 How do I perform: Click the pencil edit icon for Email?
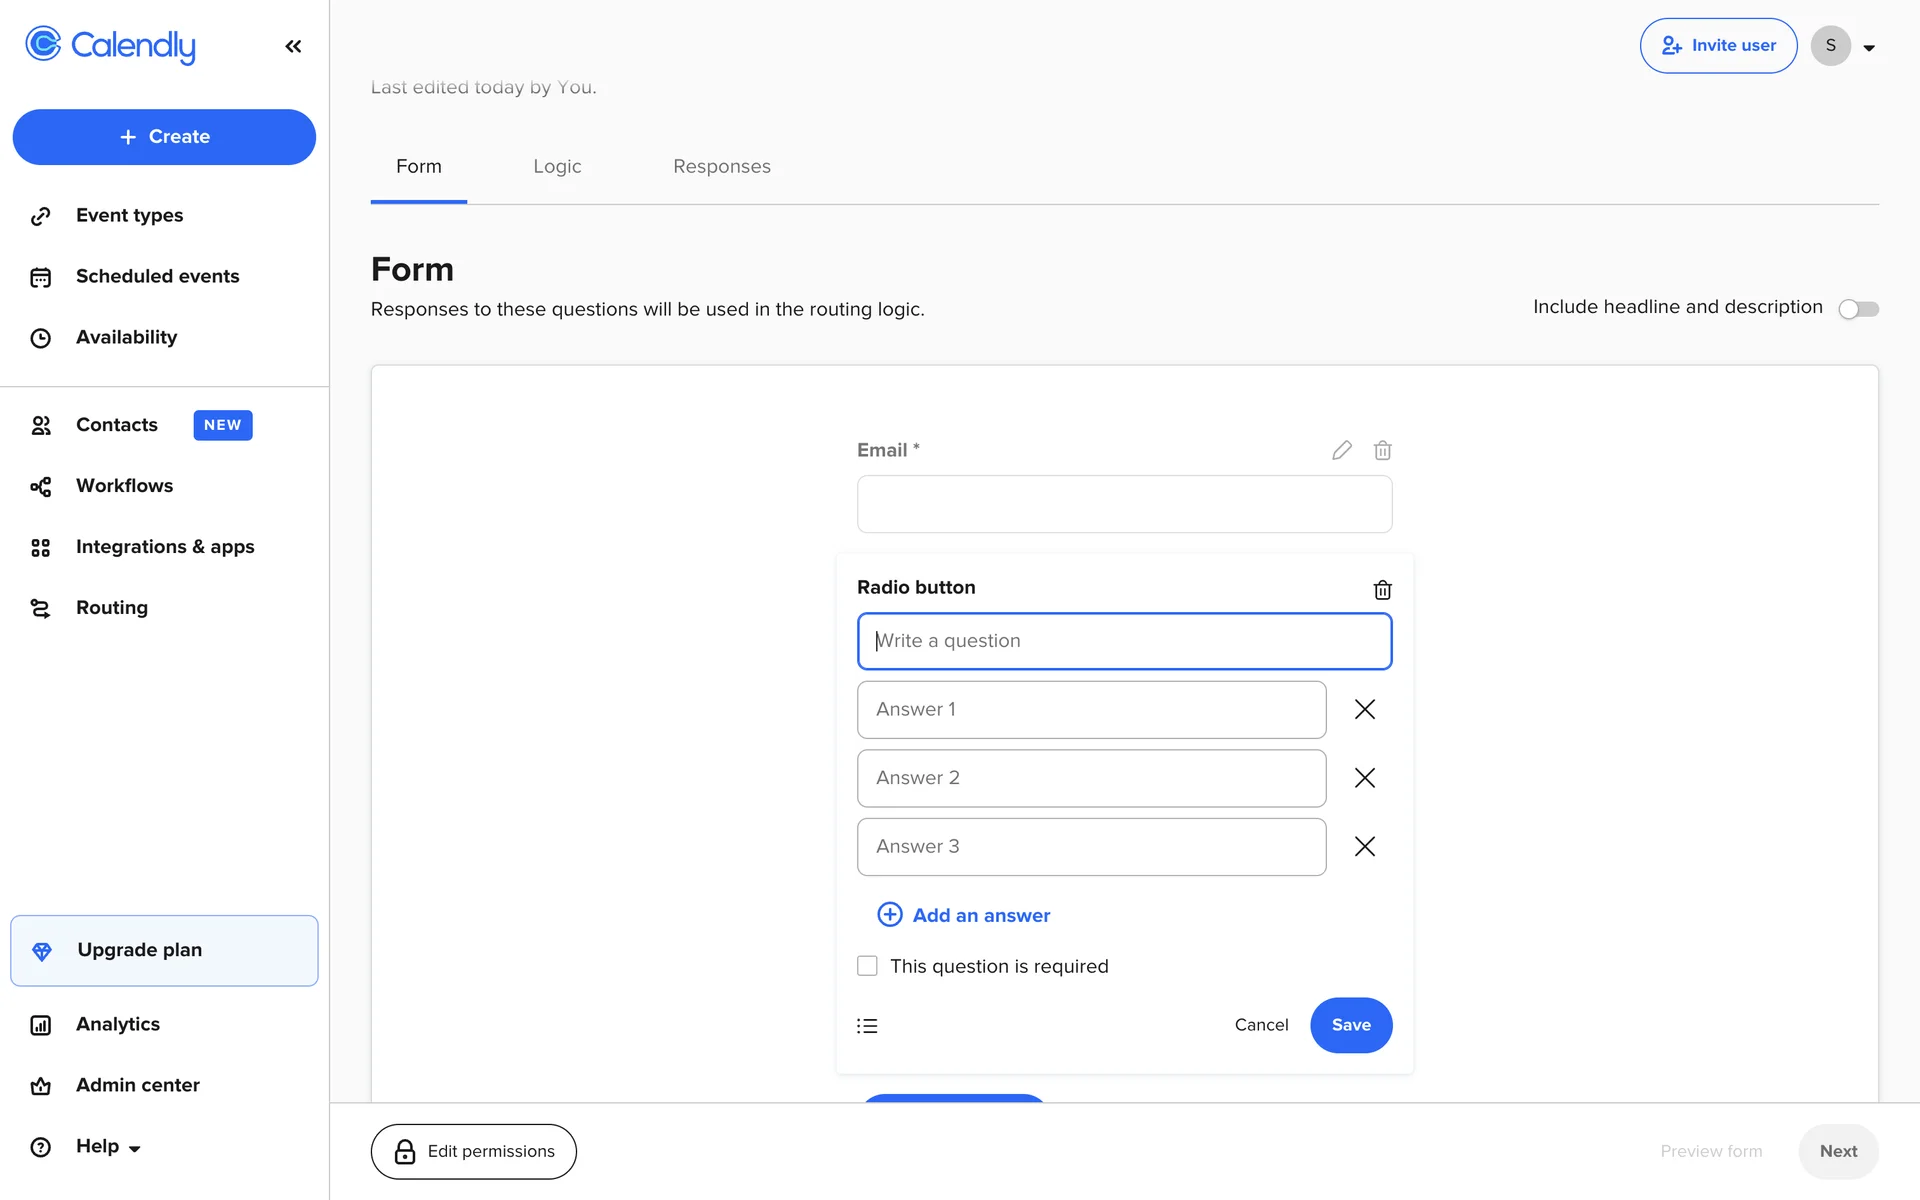point(1341,450)
